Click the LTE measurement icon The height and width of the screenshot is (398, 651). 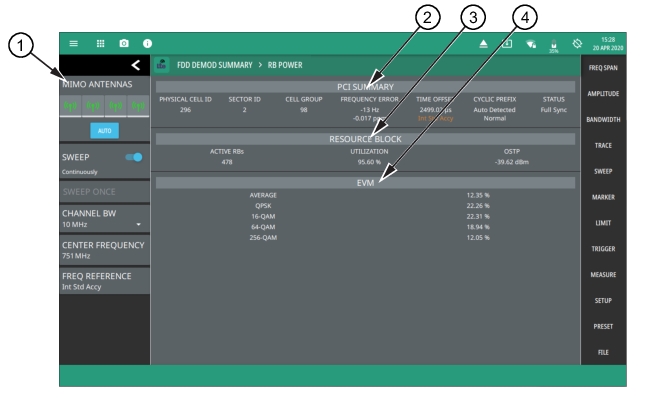(x=162, y=65)
